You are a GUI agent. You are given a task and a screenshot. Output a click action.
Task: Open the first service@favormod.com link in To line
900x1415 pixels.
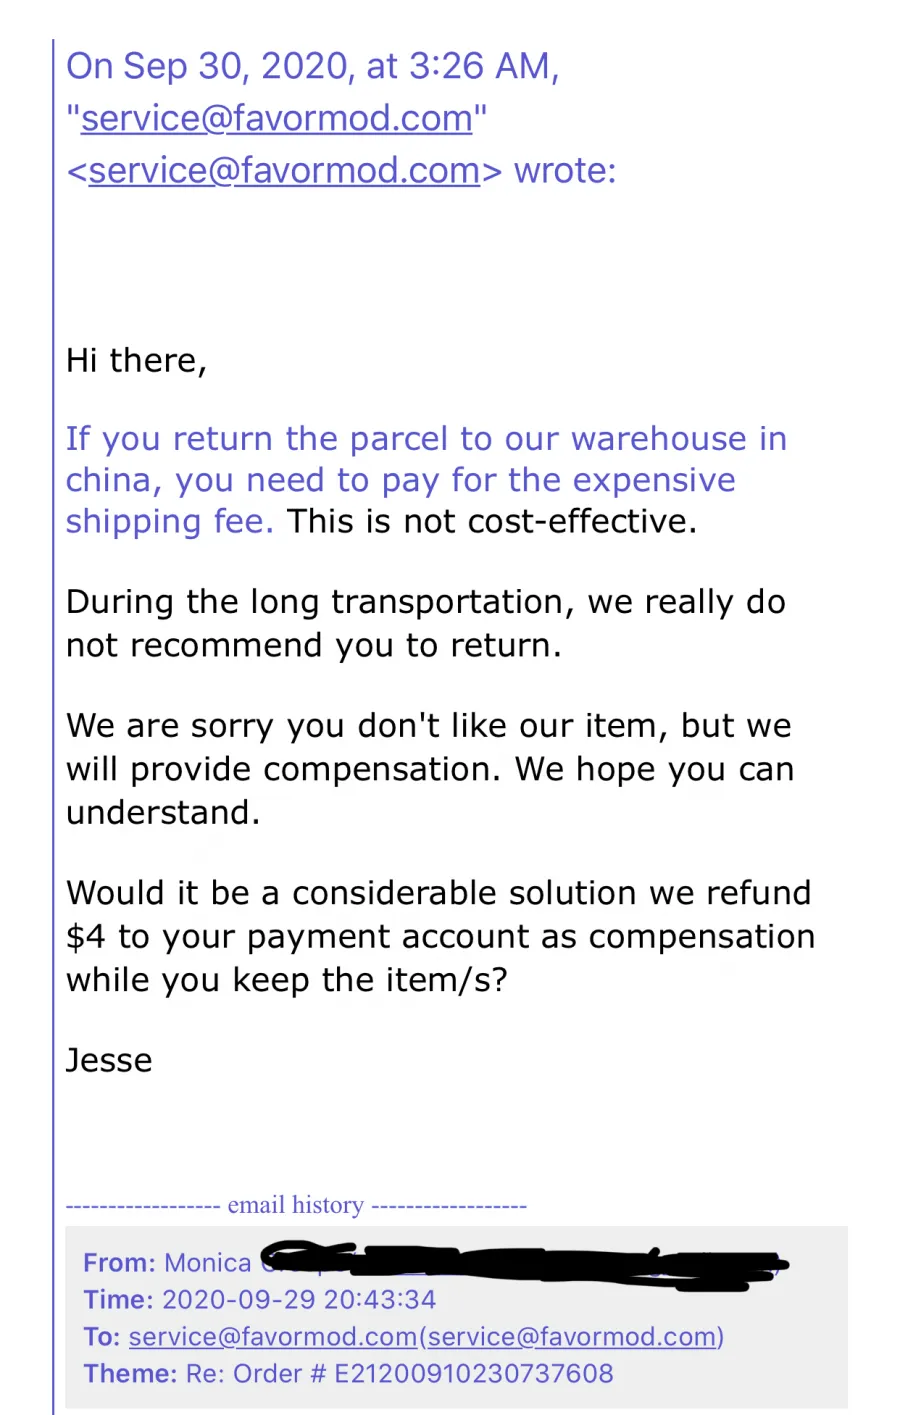273,1337
